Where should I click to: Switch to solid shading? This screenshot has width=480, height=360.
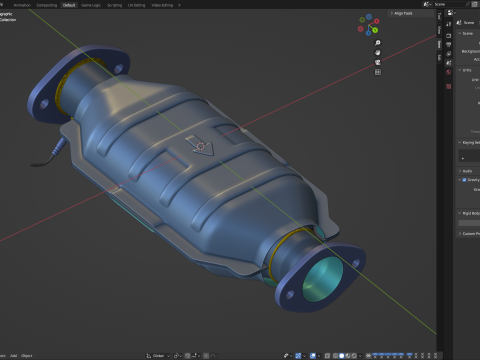point(341,356)
